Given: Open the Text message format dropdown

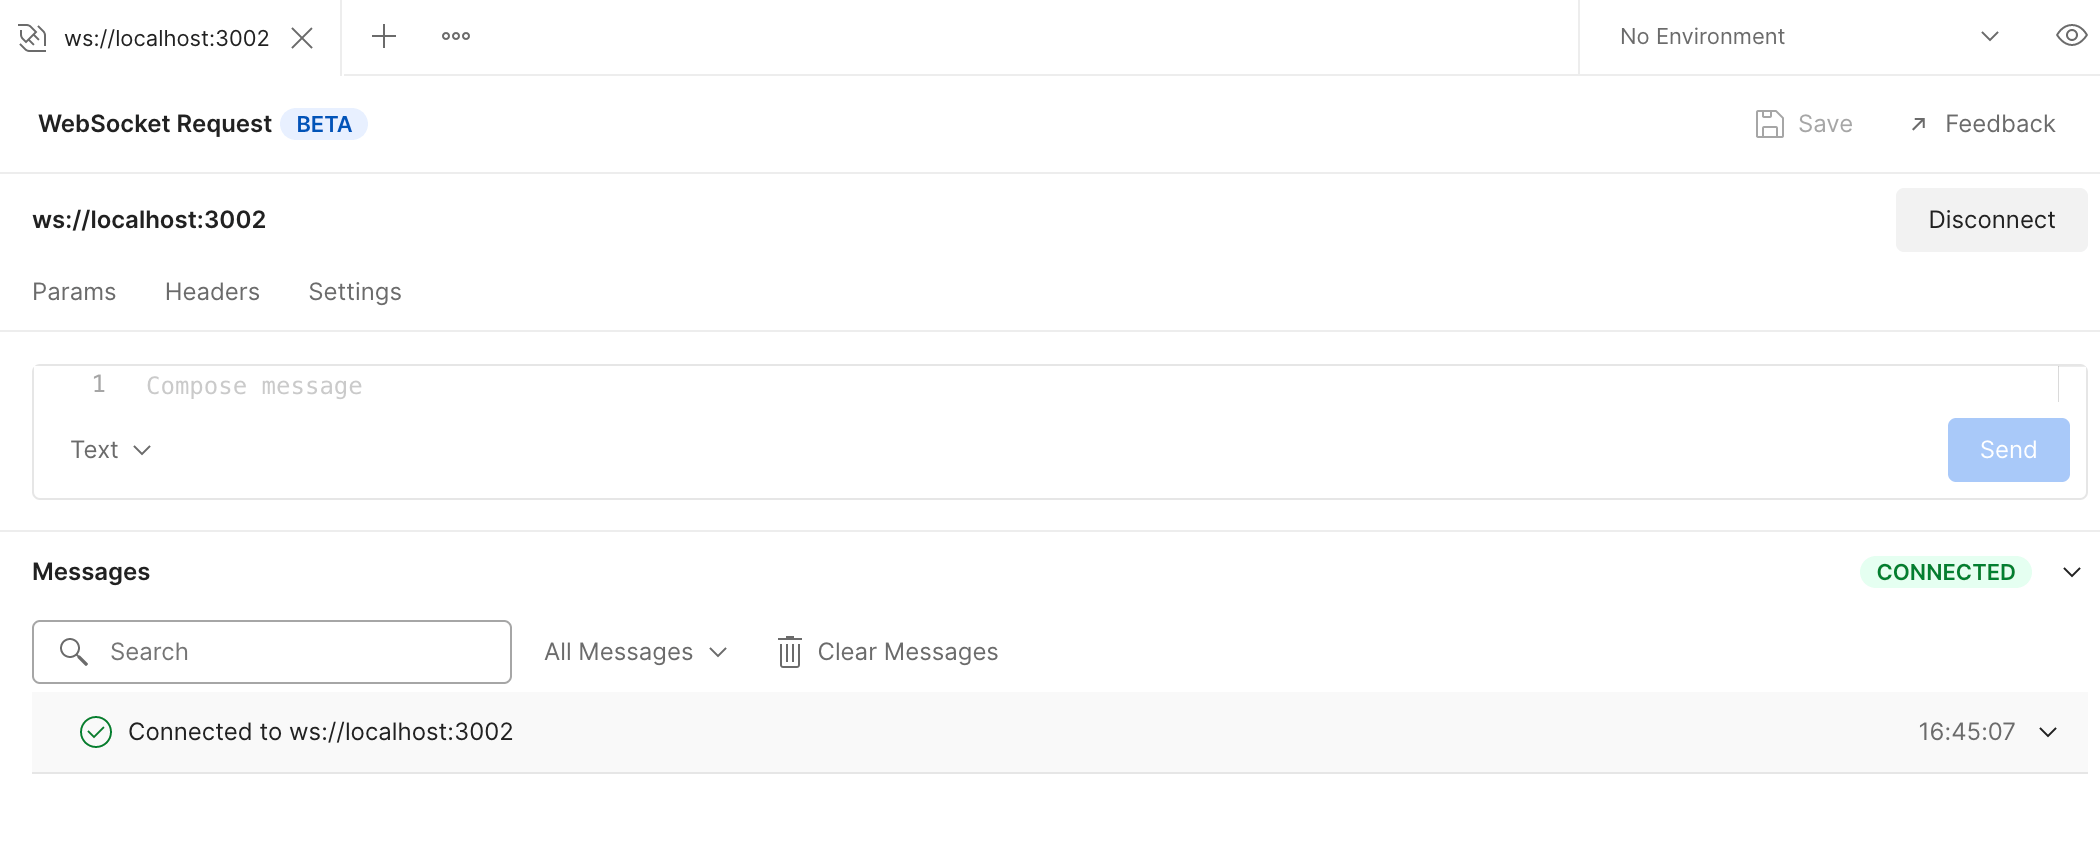Looking at the screenshot, I should click(110, 450).
